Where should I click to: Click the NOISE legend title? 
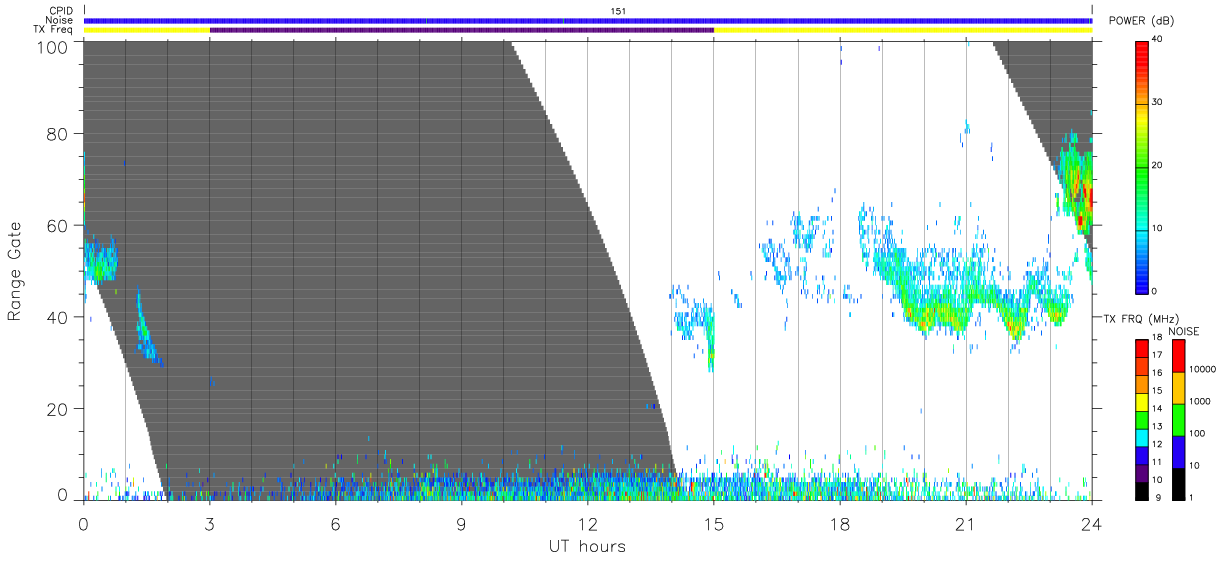tap(1183, 330)
